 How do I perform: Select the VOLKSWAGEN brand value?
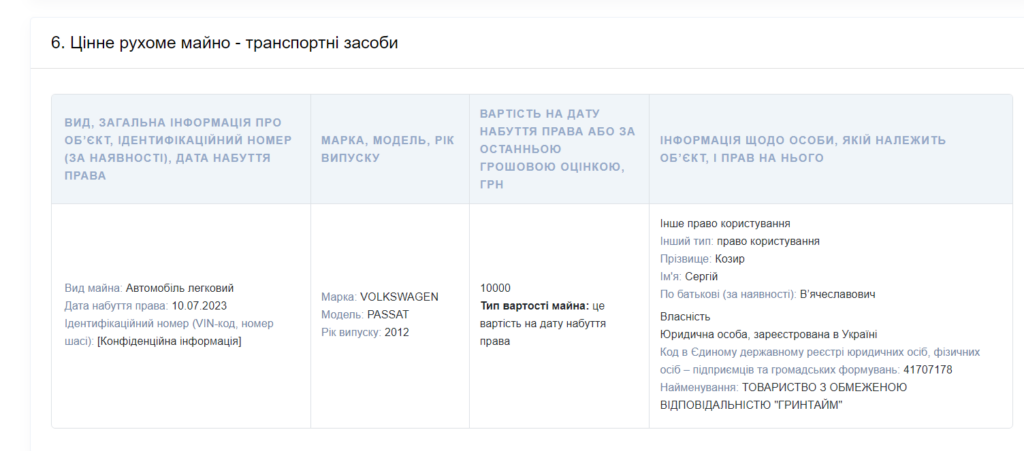pos(399,297)
